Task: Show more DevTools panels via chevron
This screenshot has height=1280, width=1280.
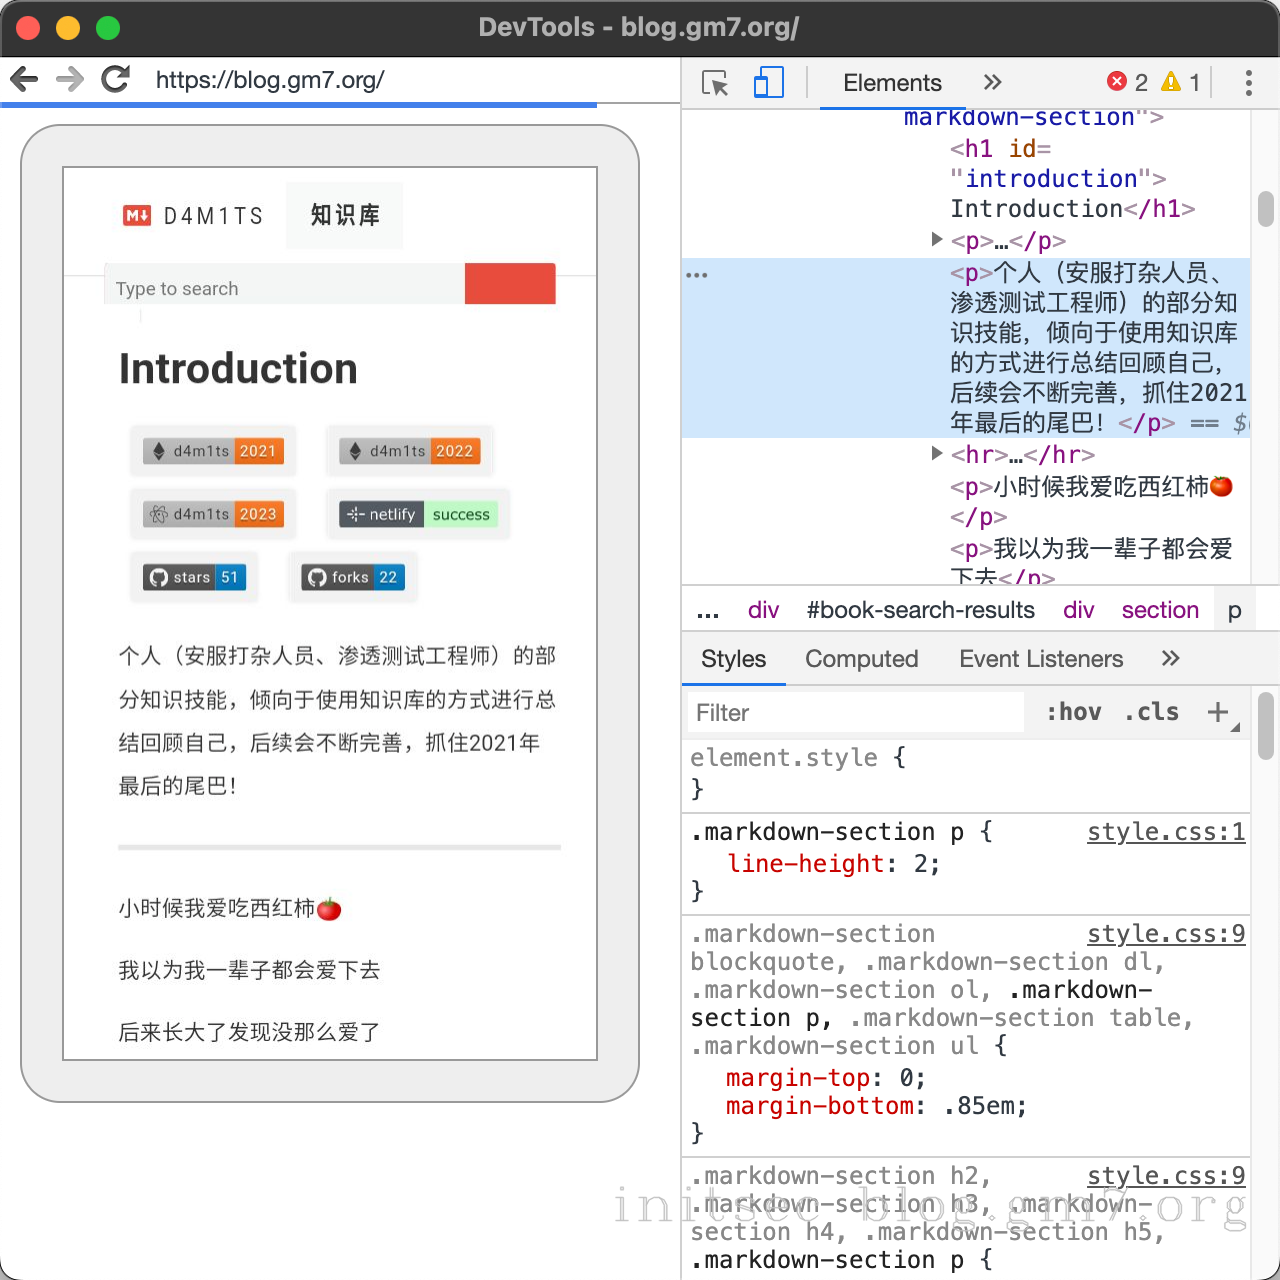Action: pyautogui.click(x=992, y=83)
